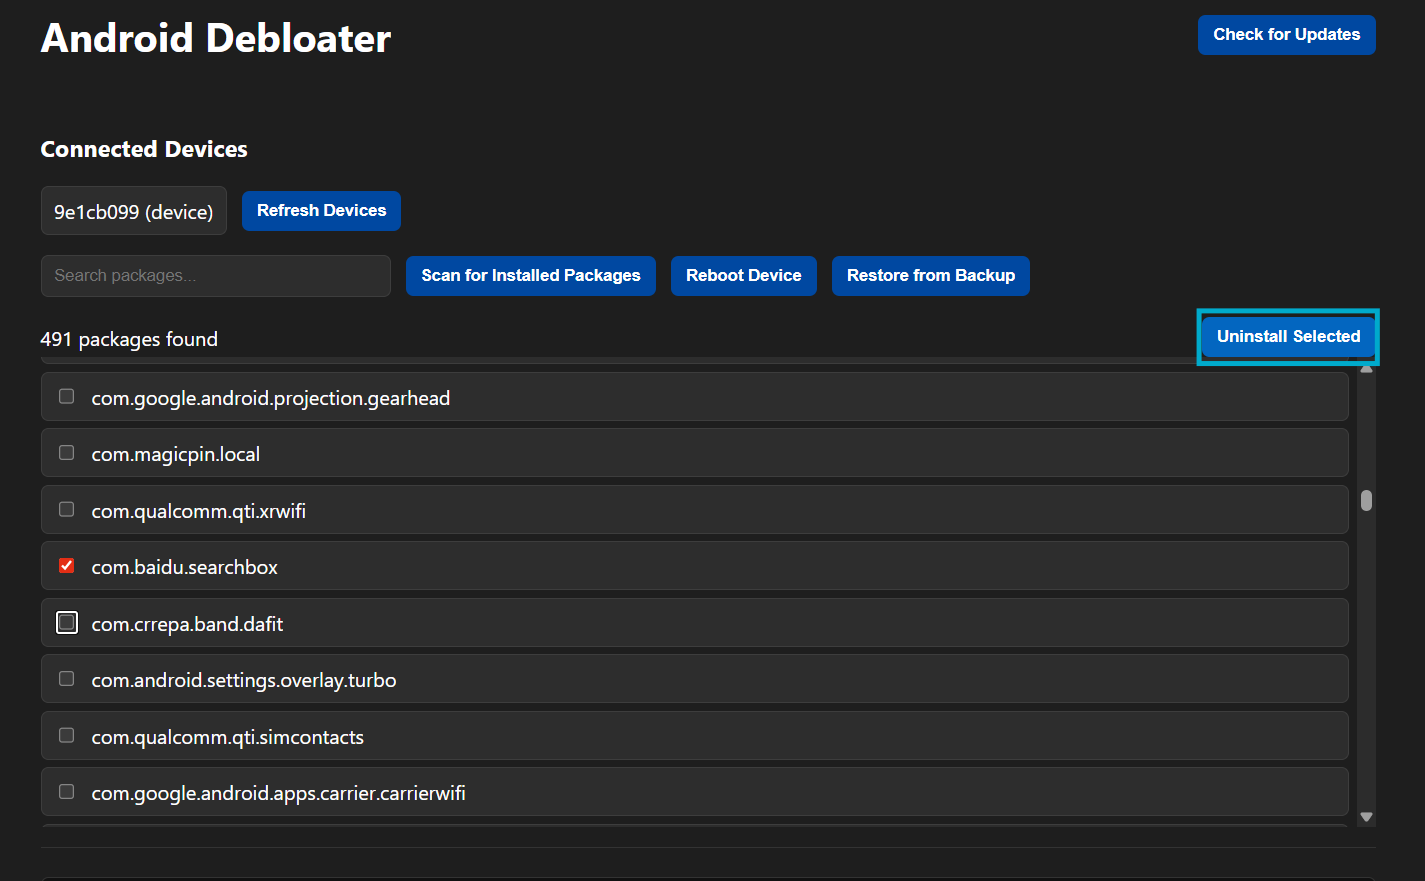Click com.android.settings.overlay.turbo text
Viewport: 1425px width, 881px height.
pyautogui.click(x=244, y=680)
